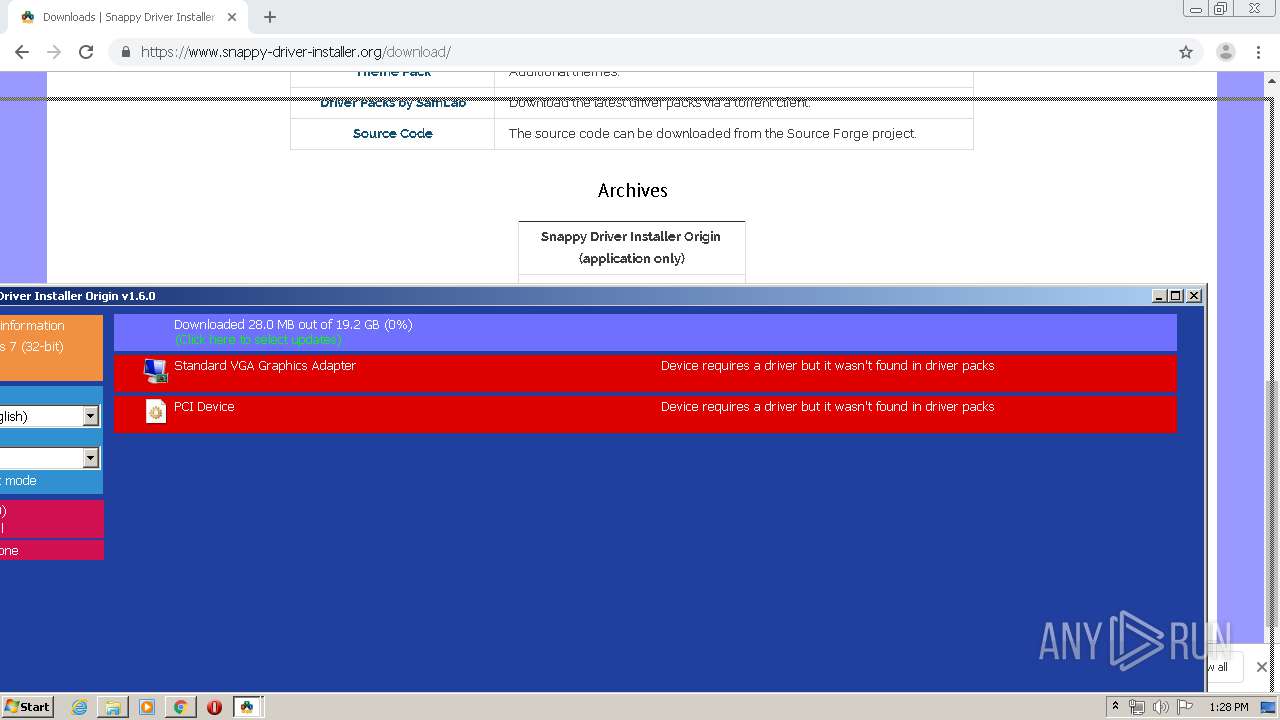This screenshot has height=720, width=1280.
Task: Click the Show desktop button in tray
Action: pyautogui.click(x=1270, y=707)
